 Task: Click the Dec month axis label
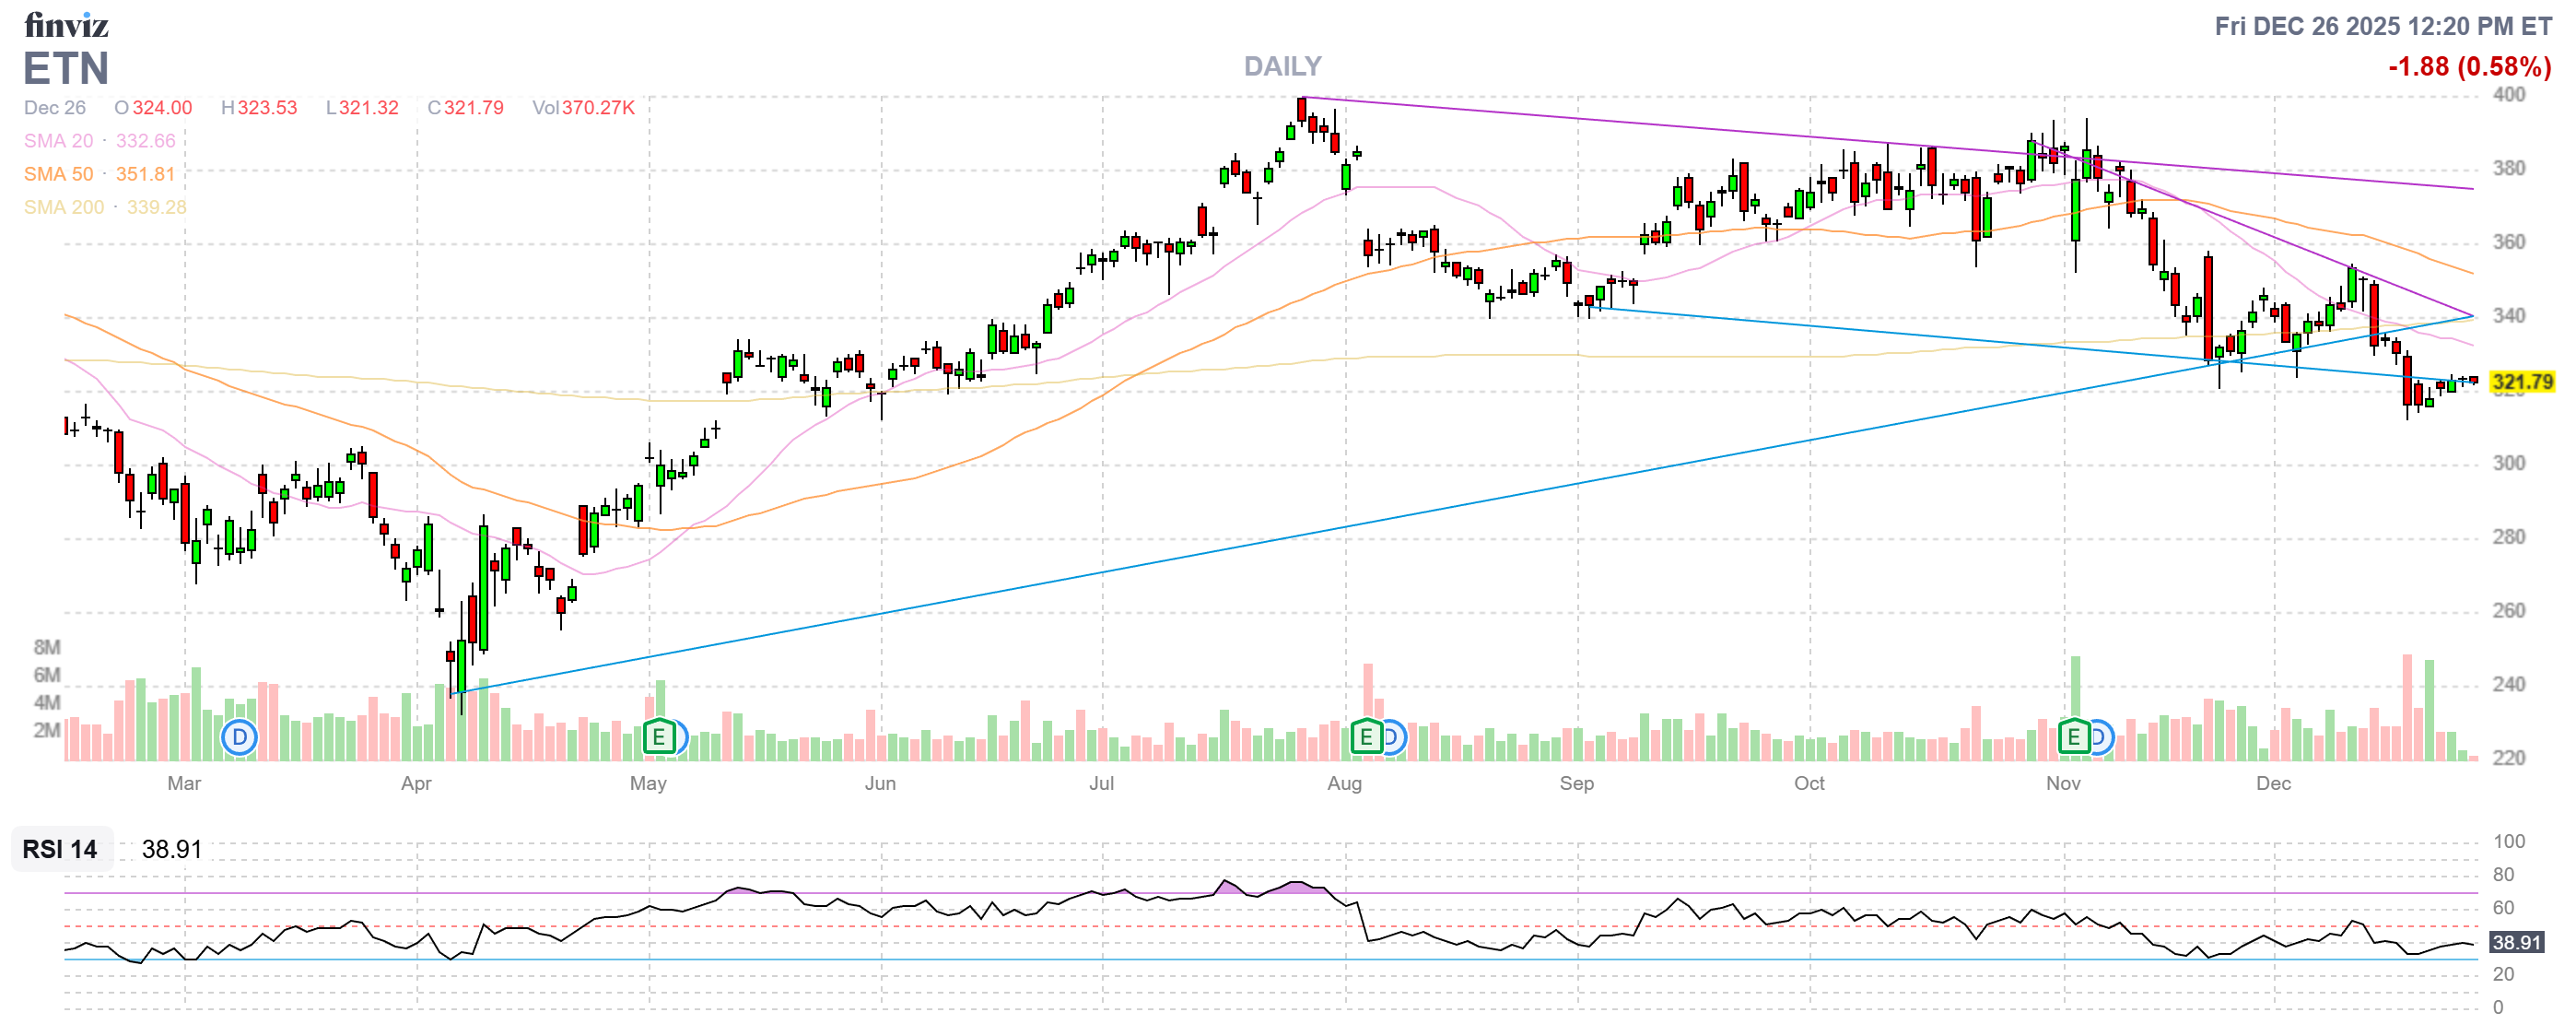2273,783
